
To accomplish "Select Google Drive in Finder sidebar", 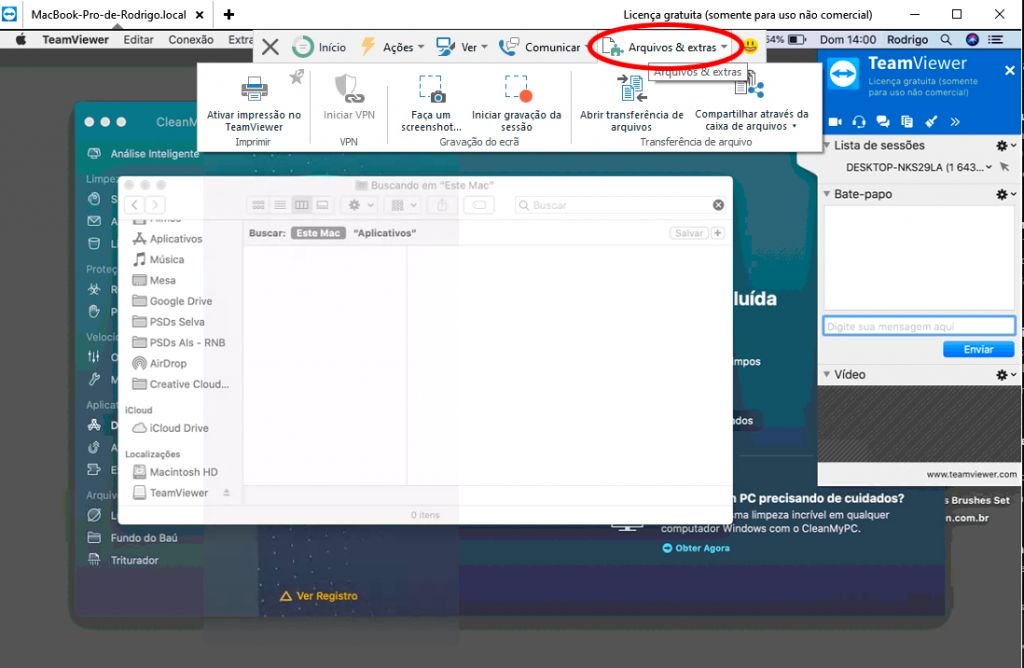I will 180,301.
